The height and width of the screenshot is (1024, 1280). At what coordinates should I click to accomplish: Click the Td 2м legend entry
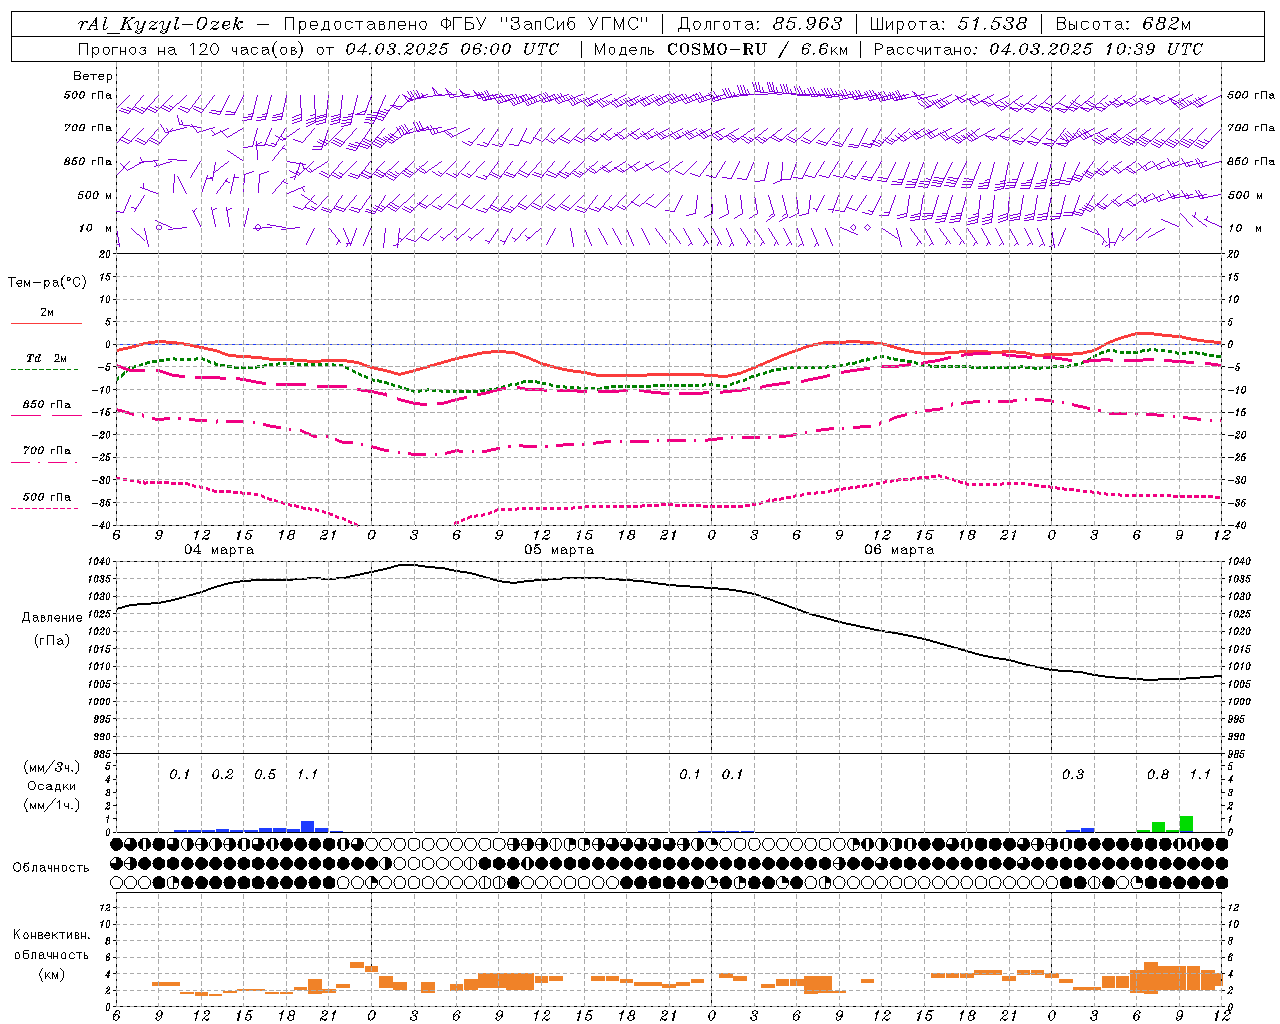click(x=46, y=358)
